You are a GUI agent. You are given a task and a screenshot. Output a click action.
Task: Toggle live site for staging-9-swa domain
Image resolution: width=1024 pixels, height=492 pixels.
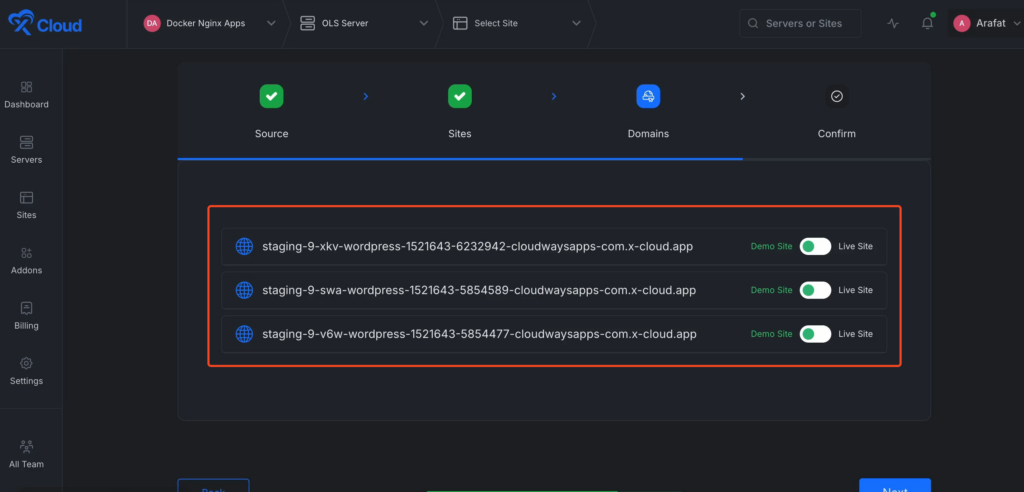tap(815, 290)
